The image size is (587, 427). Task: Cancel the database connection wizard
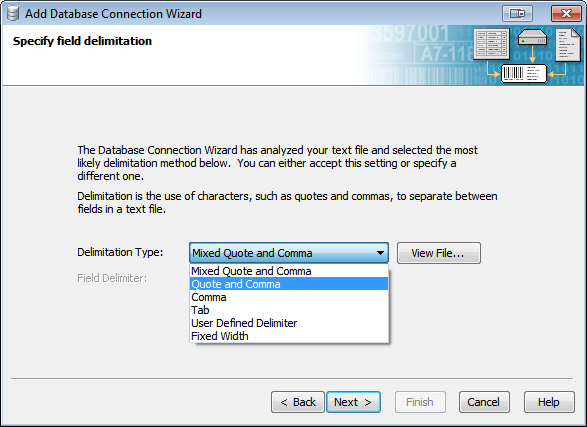click(484, 402)
